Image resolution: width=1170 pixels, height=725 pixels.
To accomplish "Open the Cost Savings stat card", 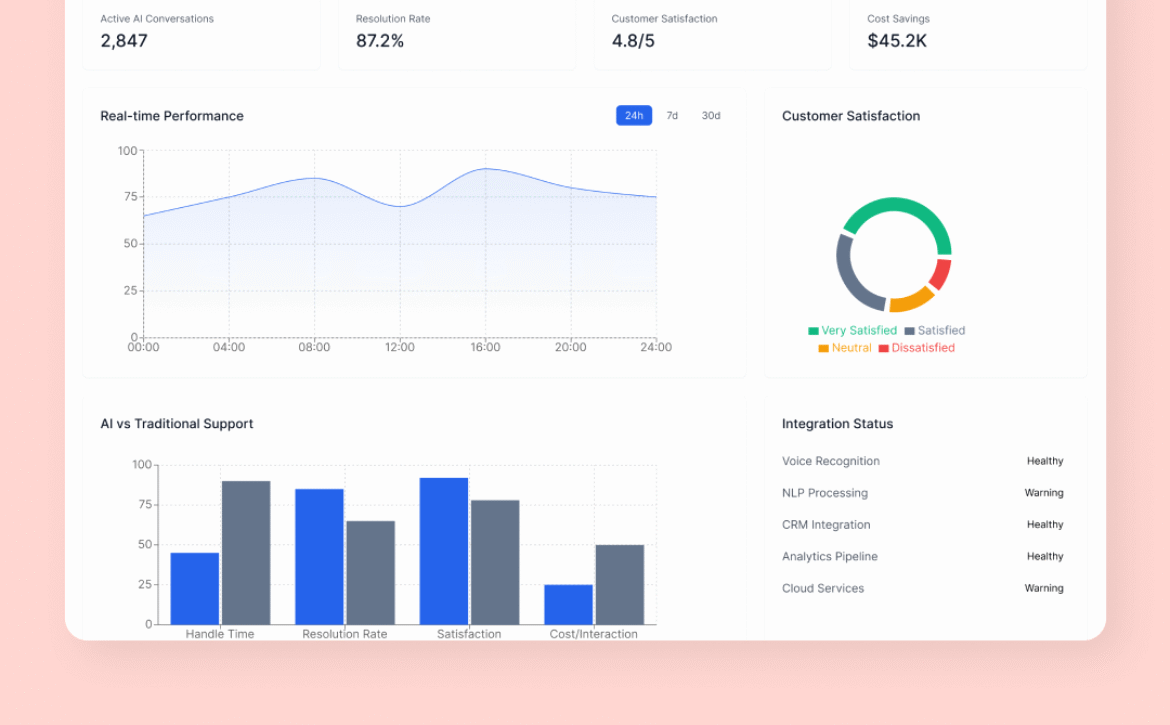I will [x=968, y=33].
